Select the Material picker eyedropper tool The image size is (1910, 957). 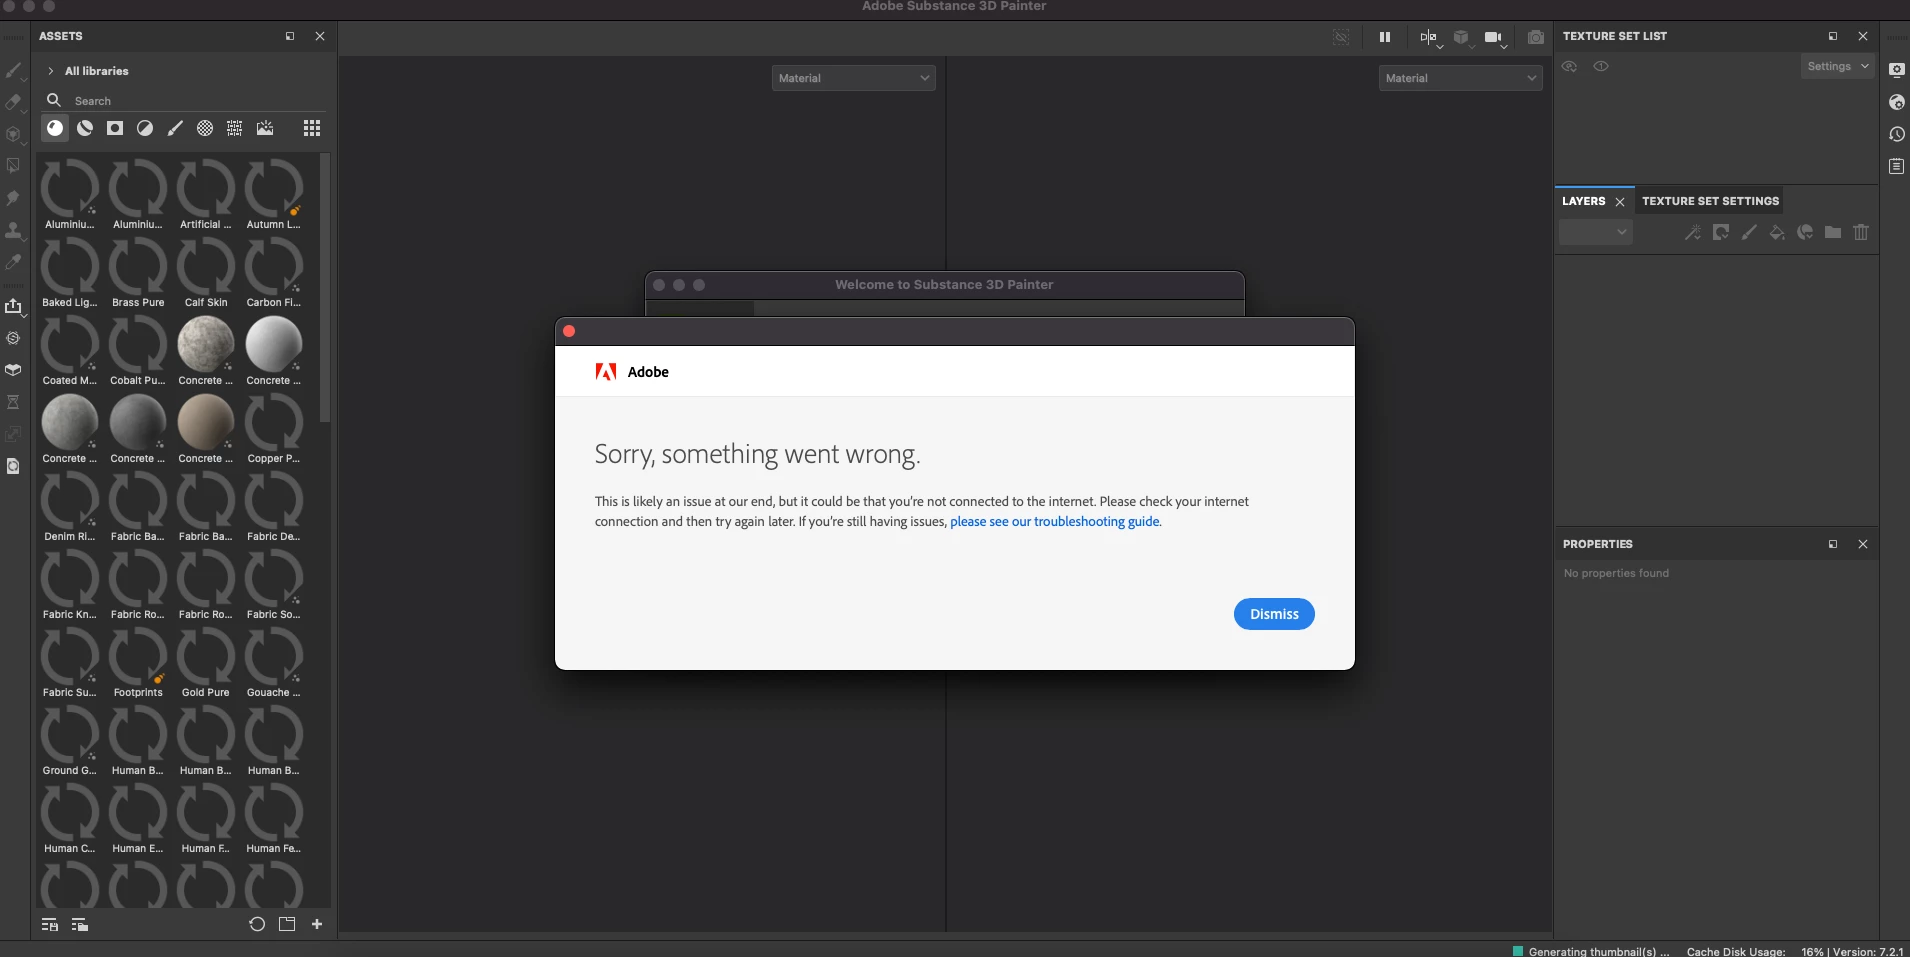click(13, 262)
